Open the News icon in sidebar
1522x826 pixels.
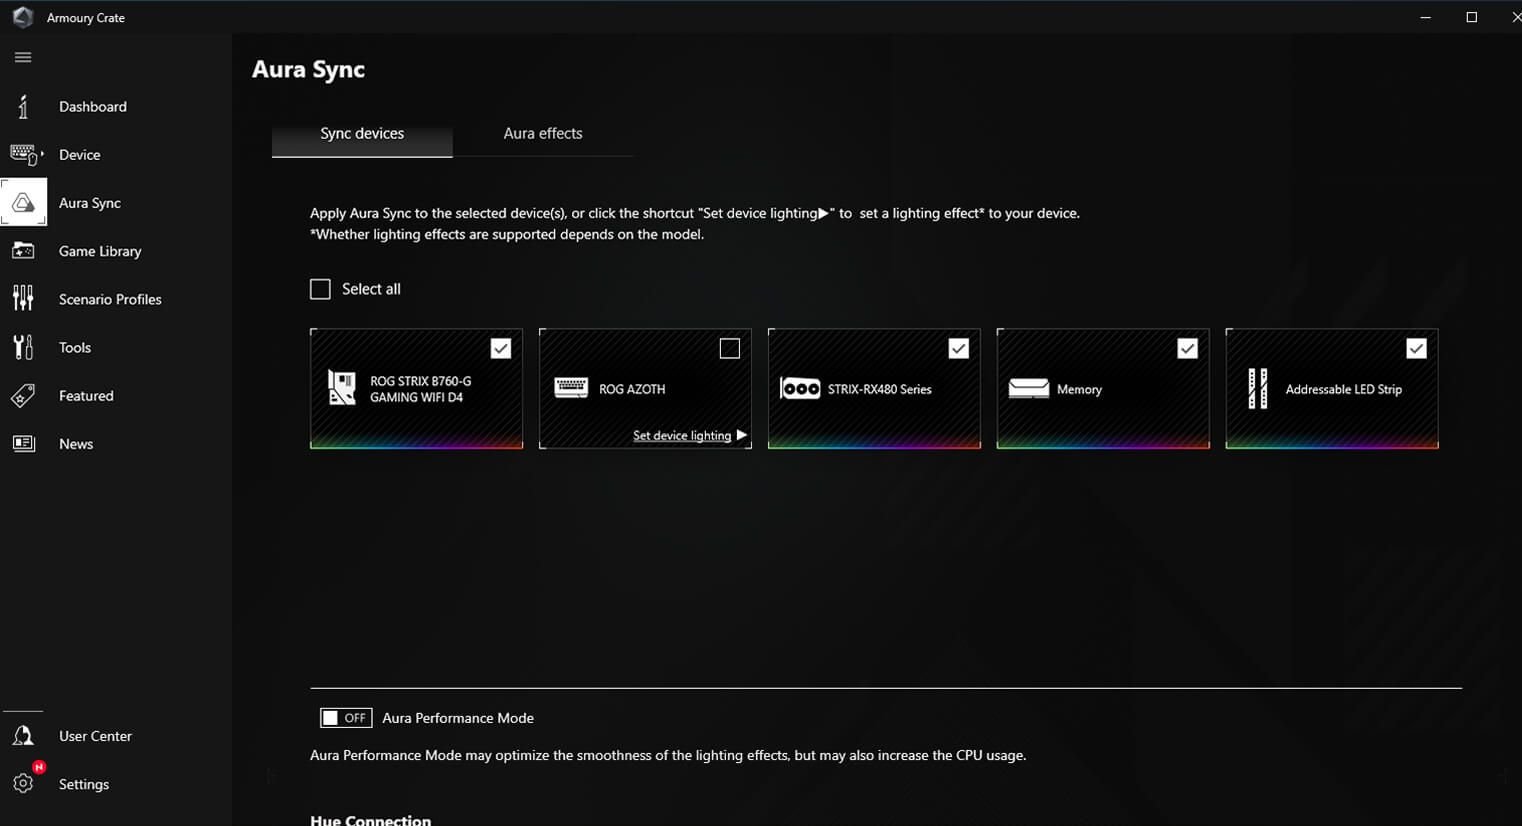point(23,443)
